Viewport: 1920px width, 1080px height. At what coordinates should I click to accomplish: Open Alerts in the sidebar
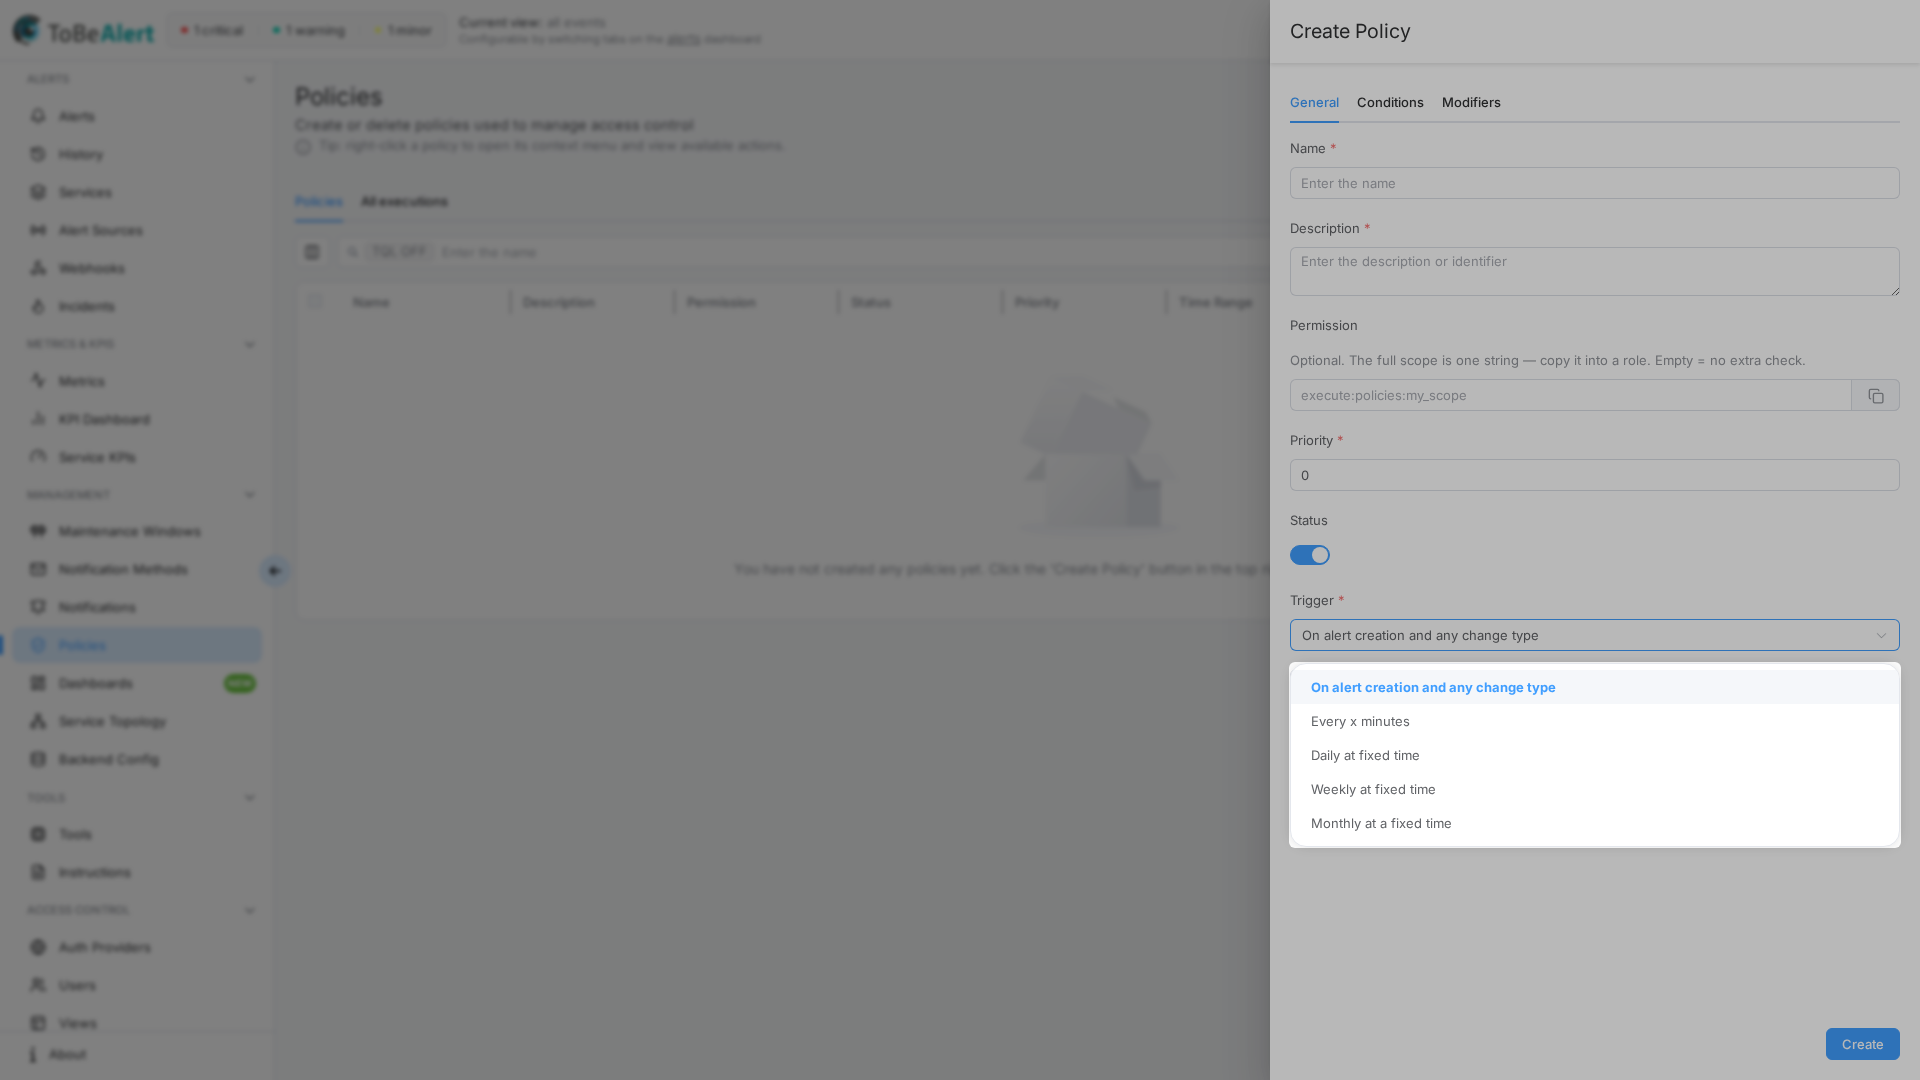tap(137, 116)
